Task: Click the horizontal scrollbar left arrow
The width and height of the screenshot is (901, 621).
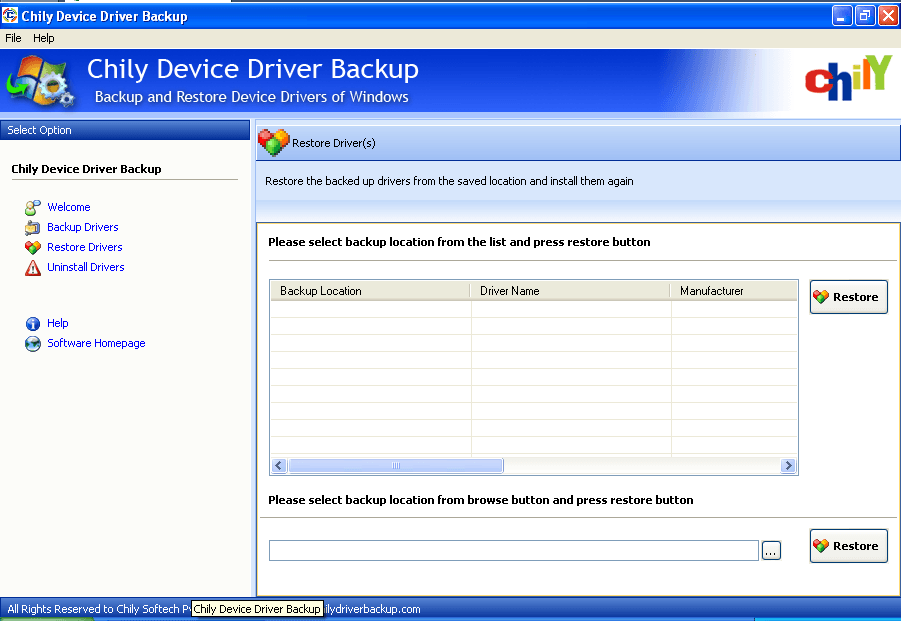Action: pyautogui.click(x=279, y=466)
